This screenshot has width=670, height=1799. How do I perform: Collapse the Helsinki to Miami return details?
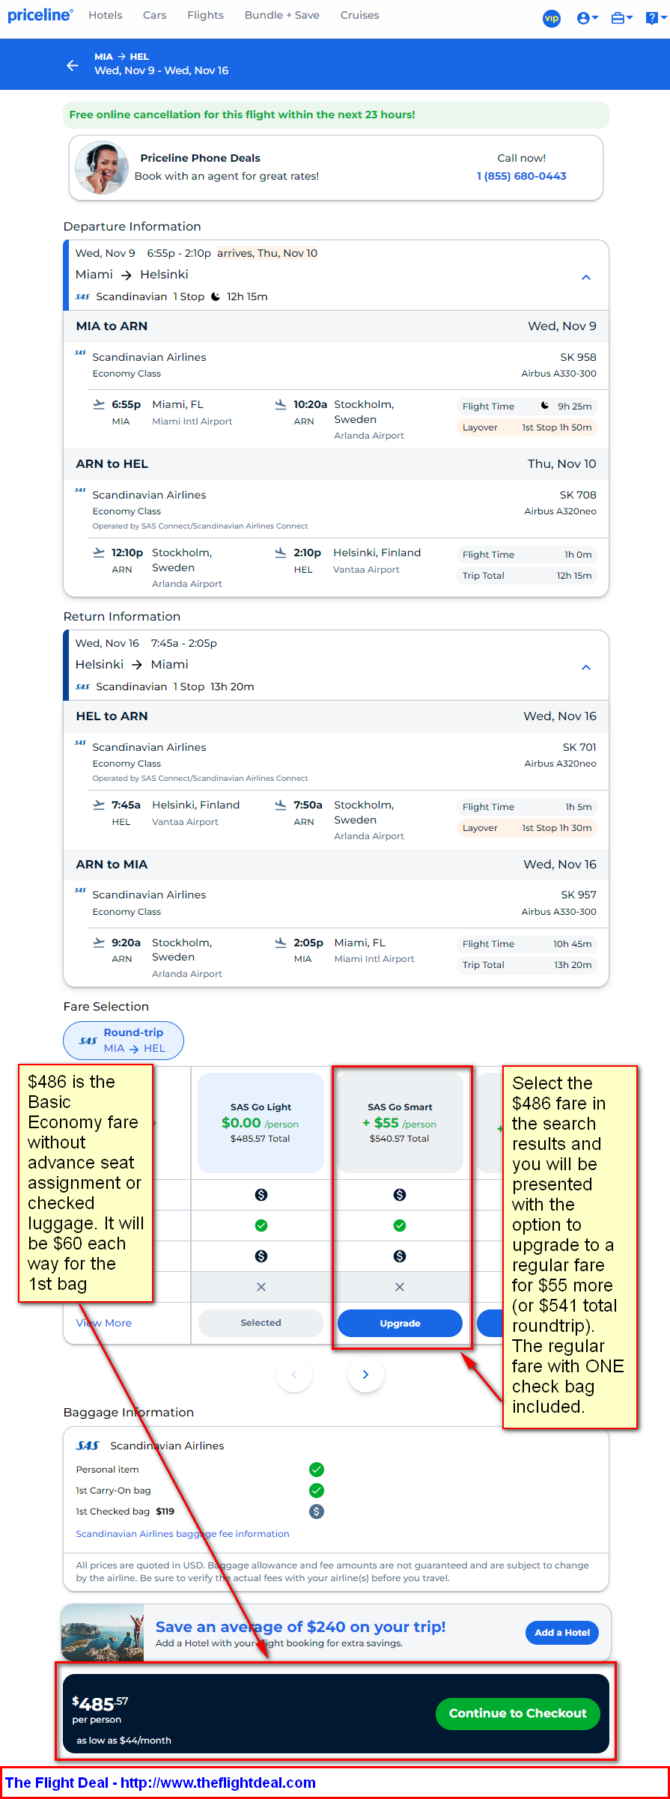(586, 667)
